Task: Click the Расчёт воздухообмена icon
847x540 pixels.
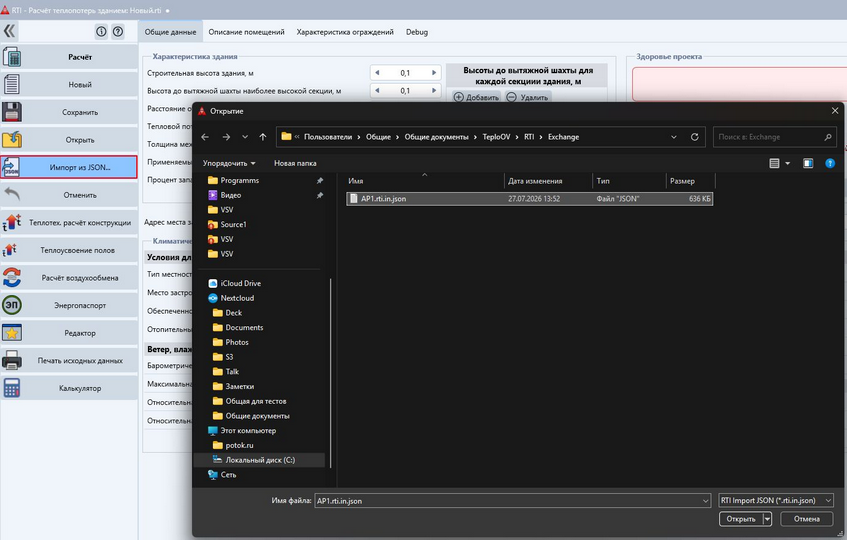Action: tap(12, 278)
